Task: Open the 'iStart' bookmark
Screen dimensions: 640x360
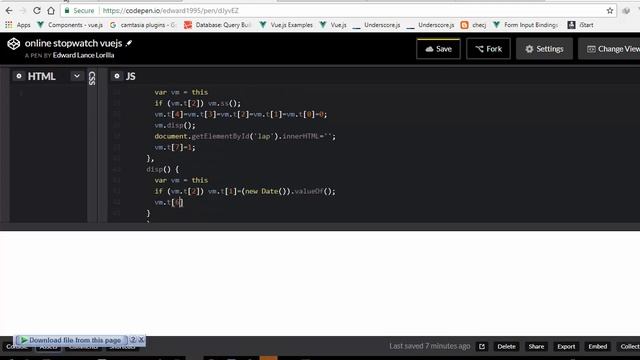Action: 580,25
